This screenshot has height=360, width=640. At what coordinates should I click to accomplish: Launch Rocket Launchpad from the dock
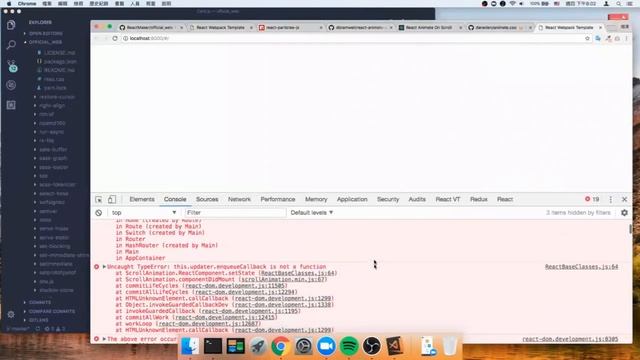pyautogui.click(x=258, y=346)
